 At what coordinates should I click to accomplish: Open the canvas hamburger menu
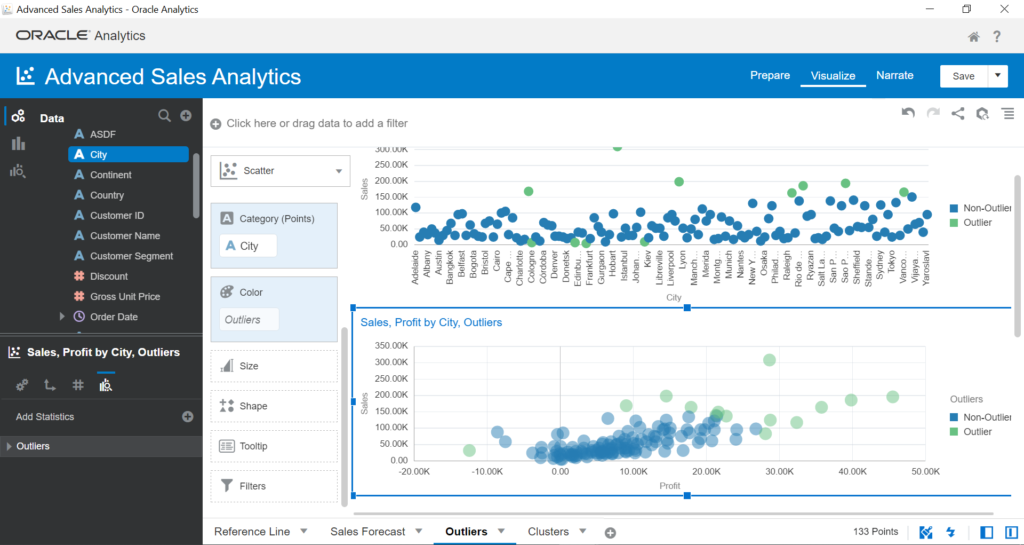pyautogui.click(x=1008, y=114)
